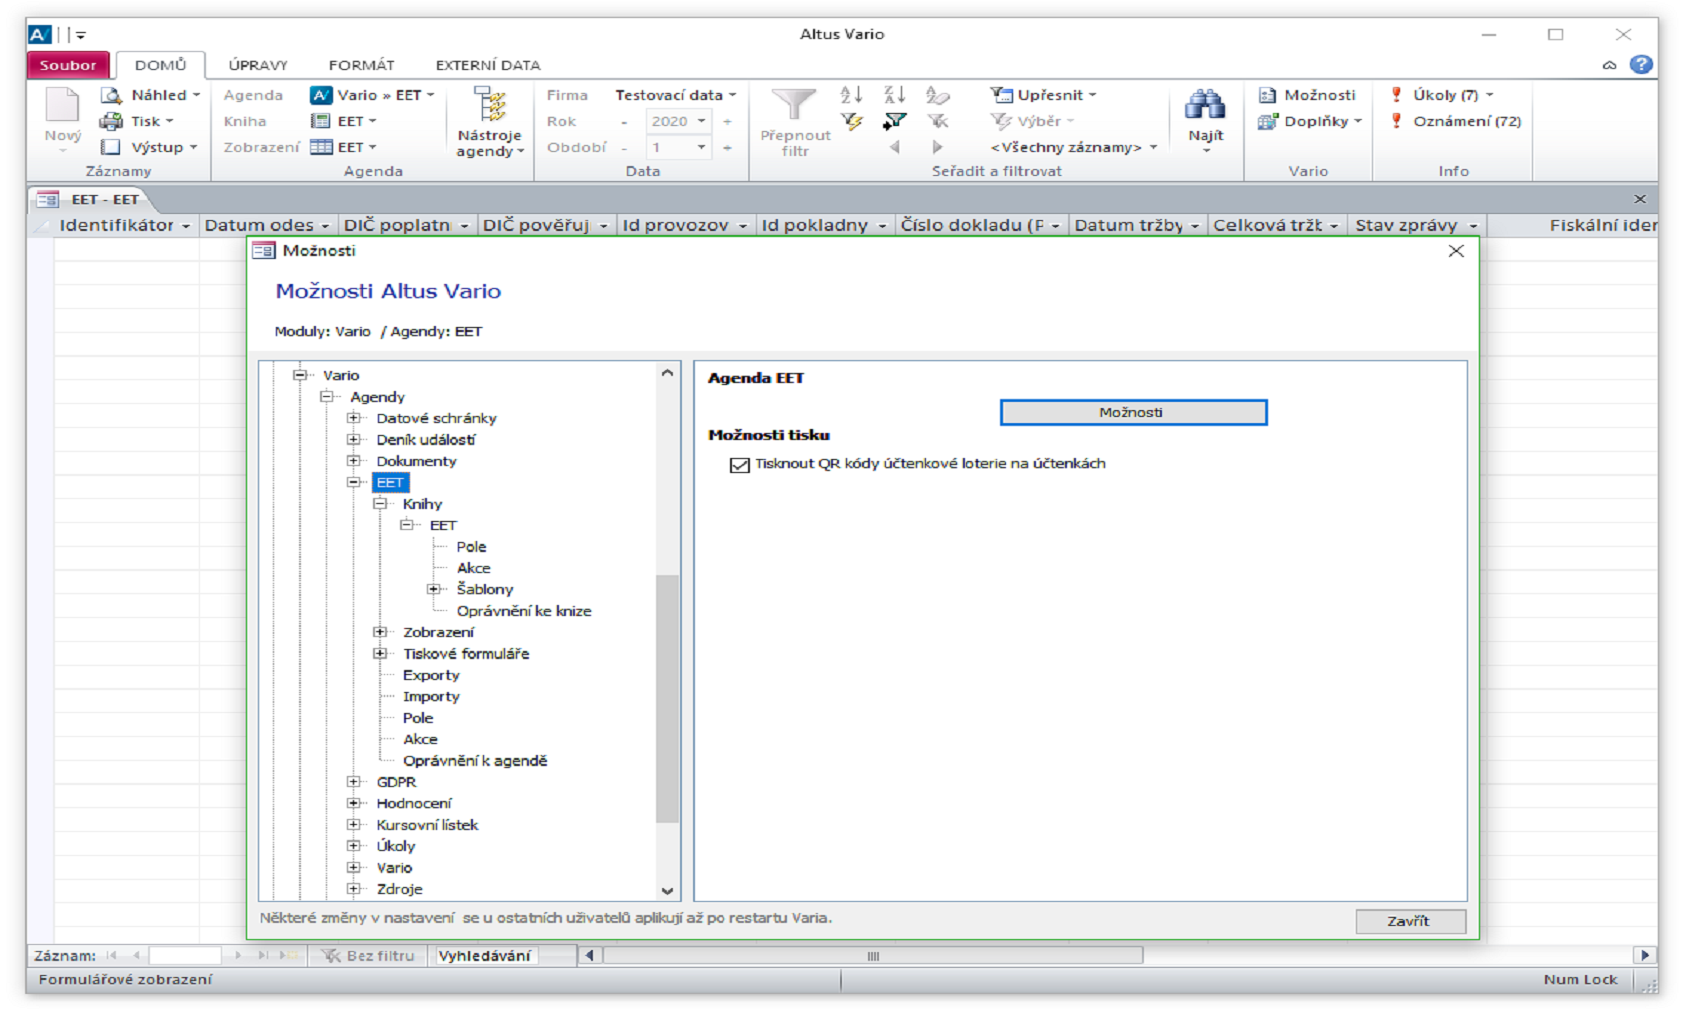Open Nástroje agendy tools icon

pos(489,106)
